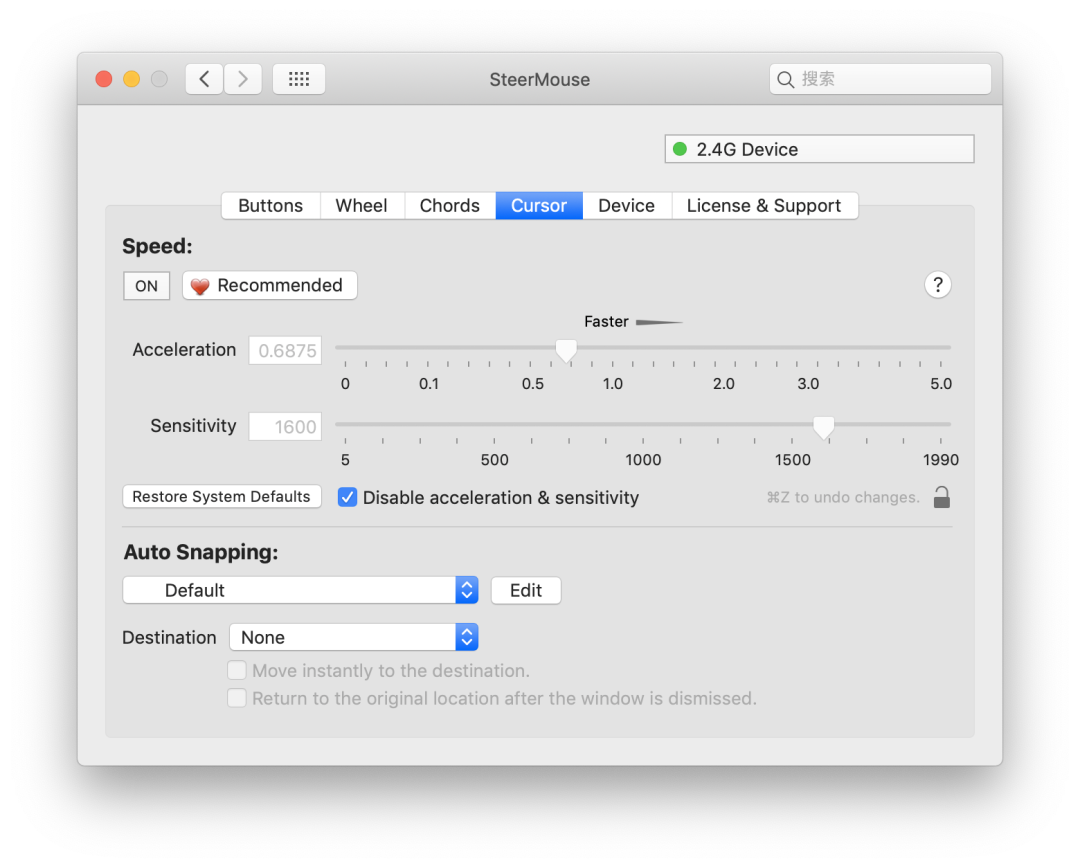Click the help question mark button
Viewport: 1080px width, 868px height.
937,285
